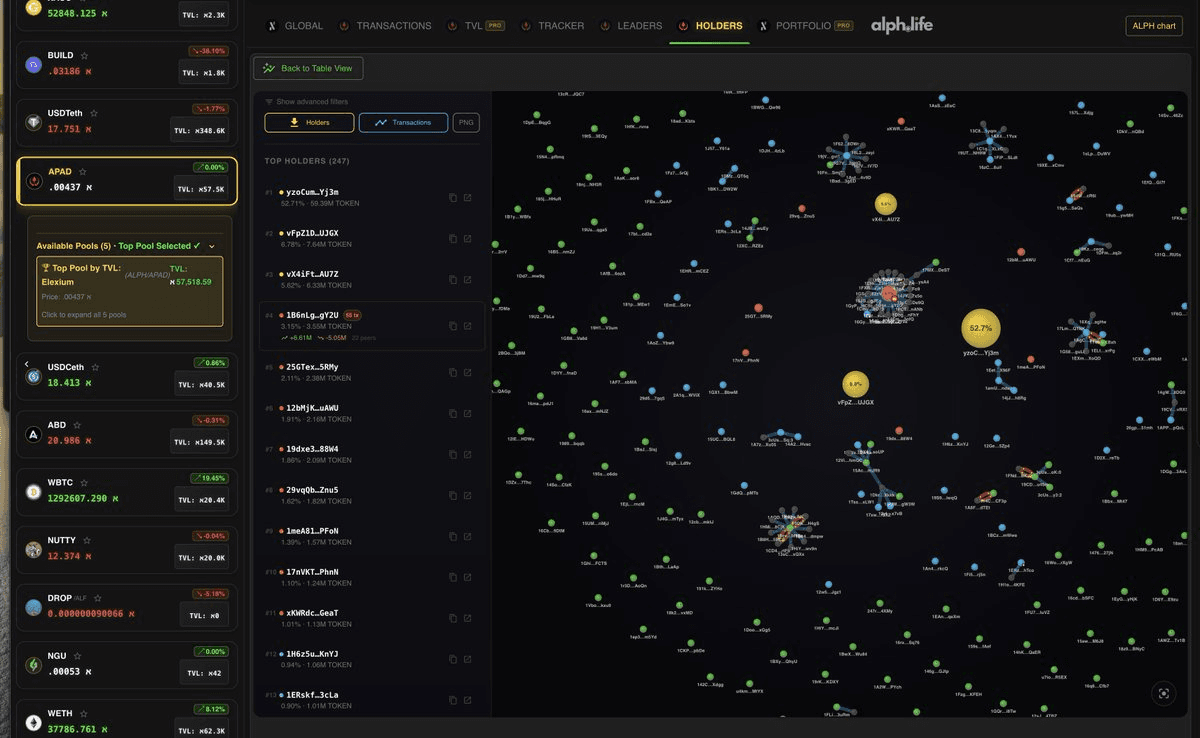
Task: Export the map using the PNG button
Action: tap(466, 122)
